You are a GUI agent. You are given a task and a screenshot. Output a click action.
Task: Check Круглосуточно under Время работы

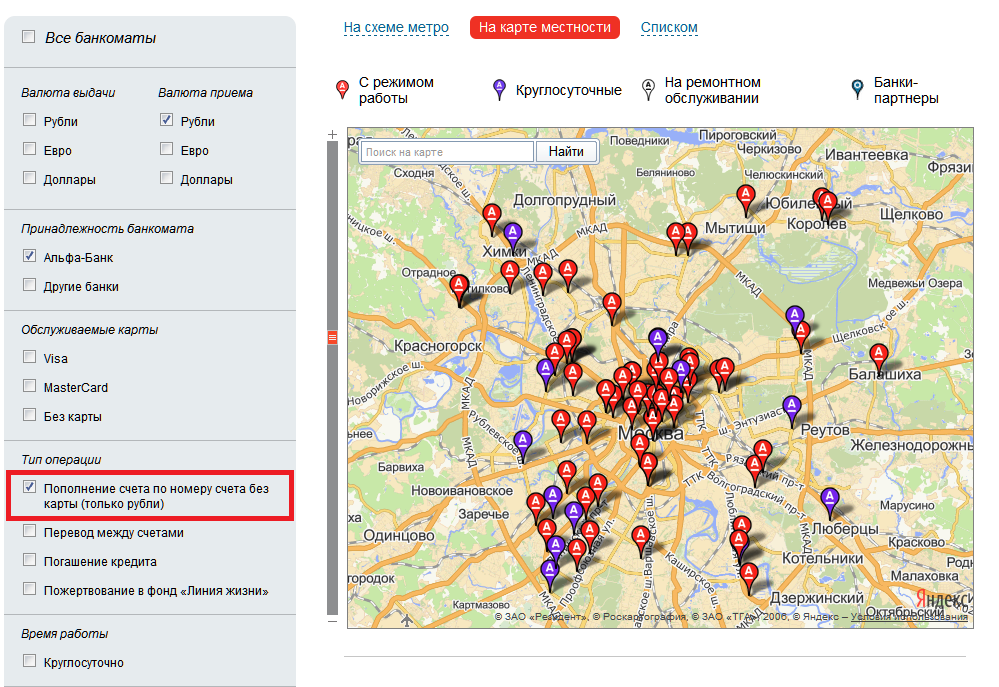(29, 662)
